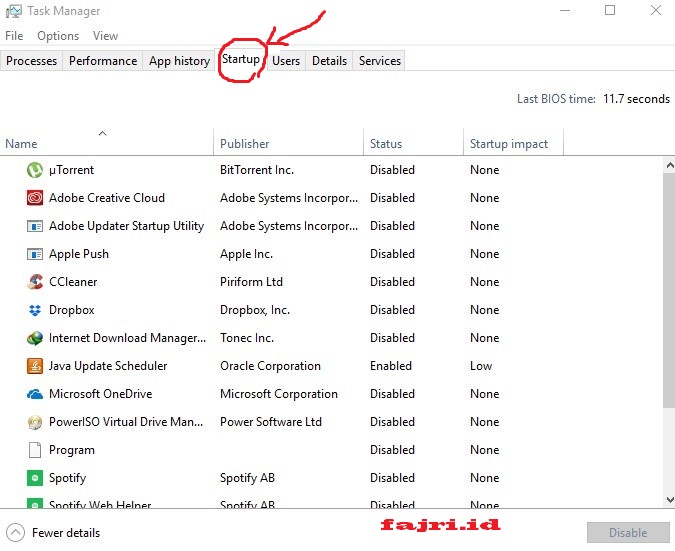Select the Apple Push entry

click(x=79, y=254)
